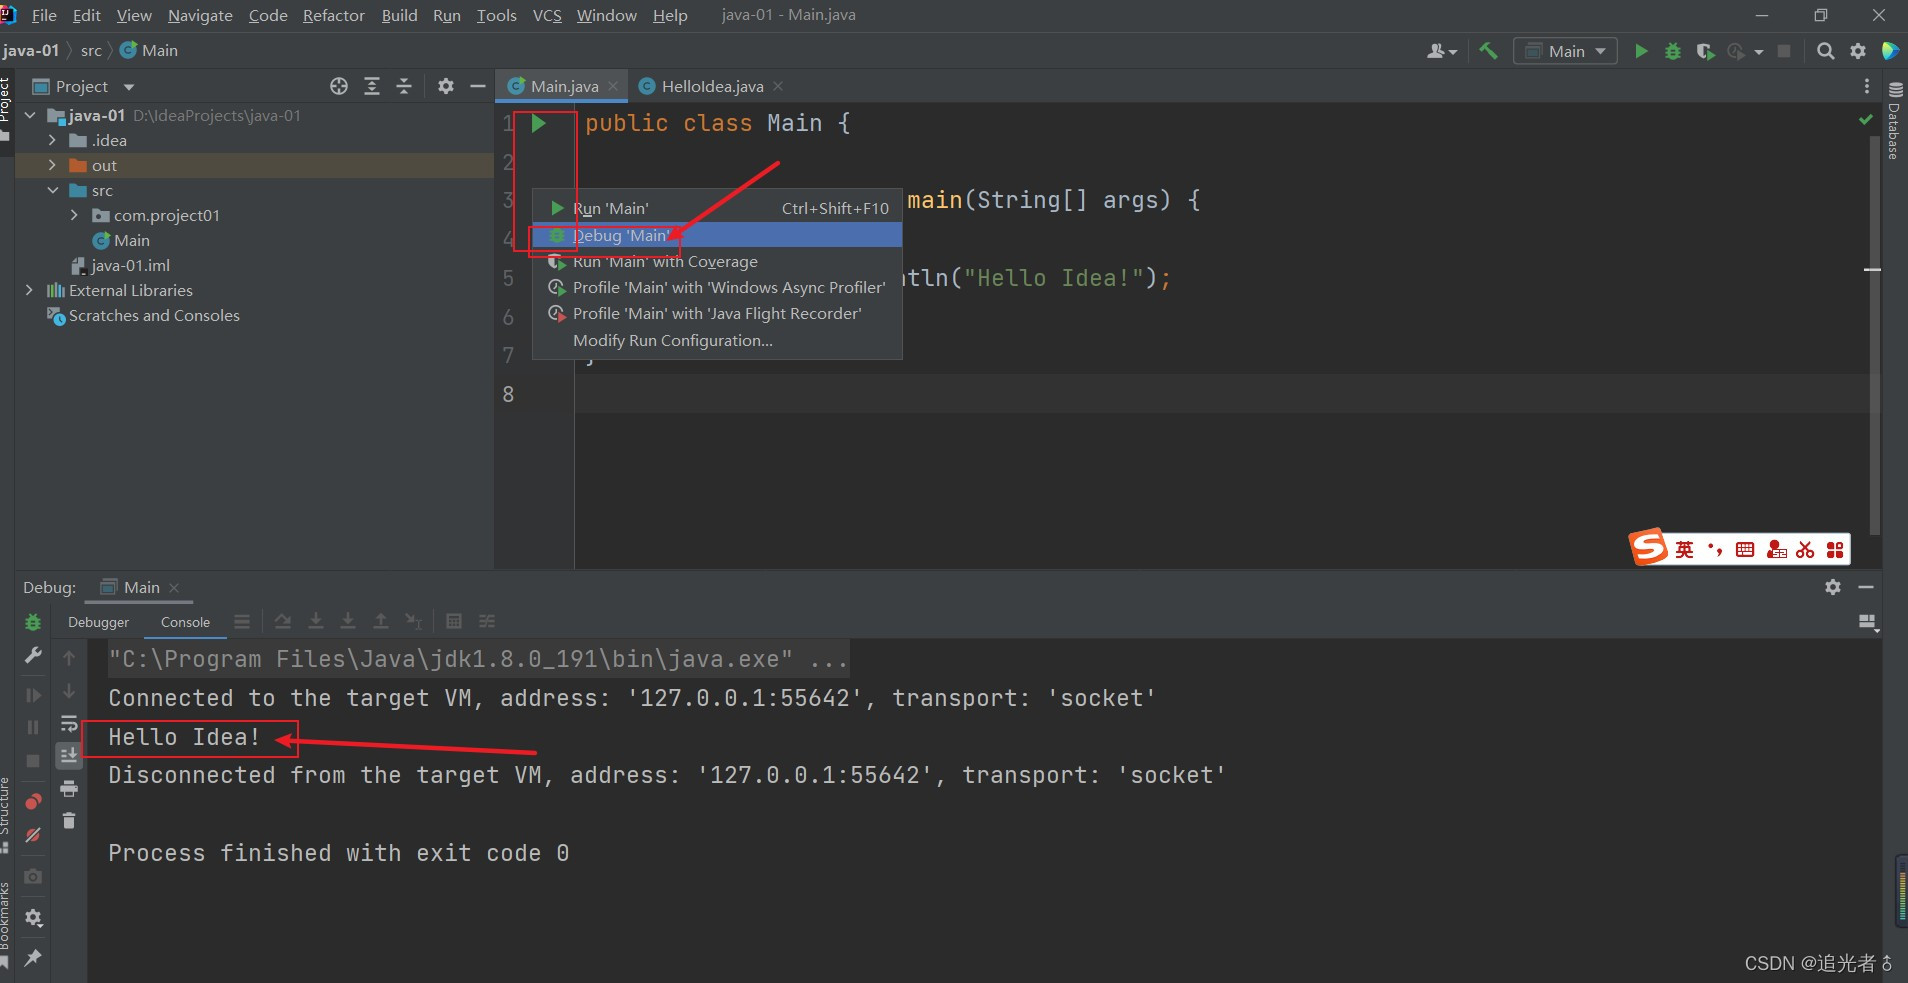Hide the Project panel with minus icon

tap(478, 86)
